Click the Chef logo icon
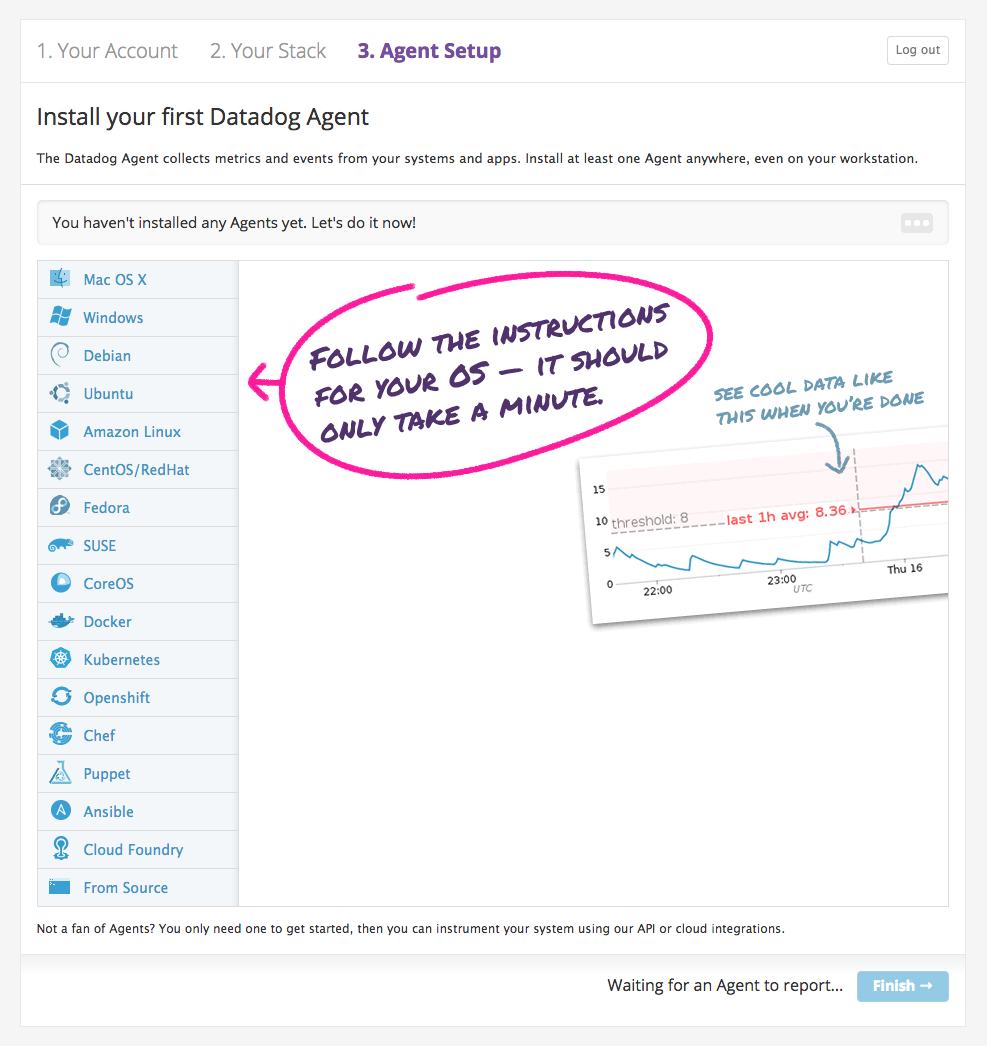 (60, 735)
